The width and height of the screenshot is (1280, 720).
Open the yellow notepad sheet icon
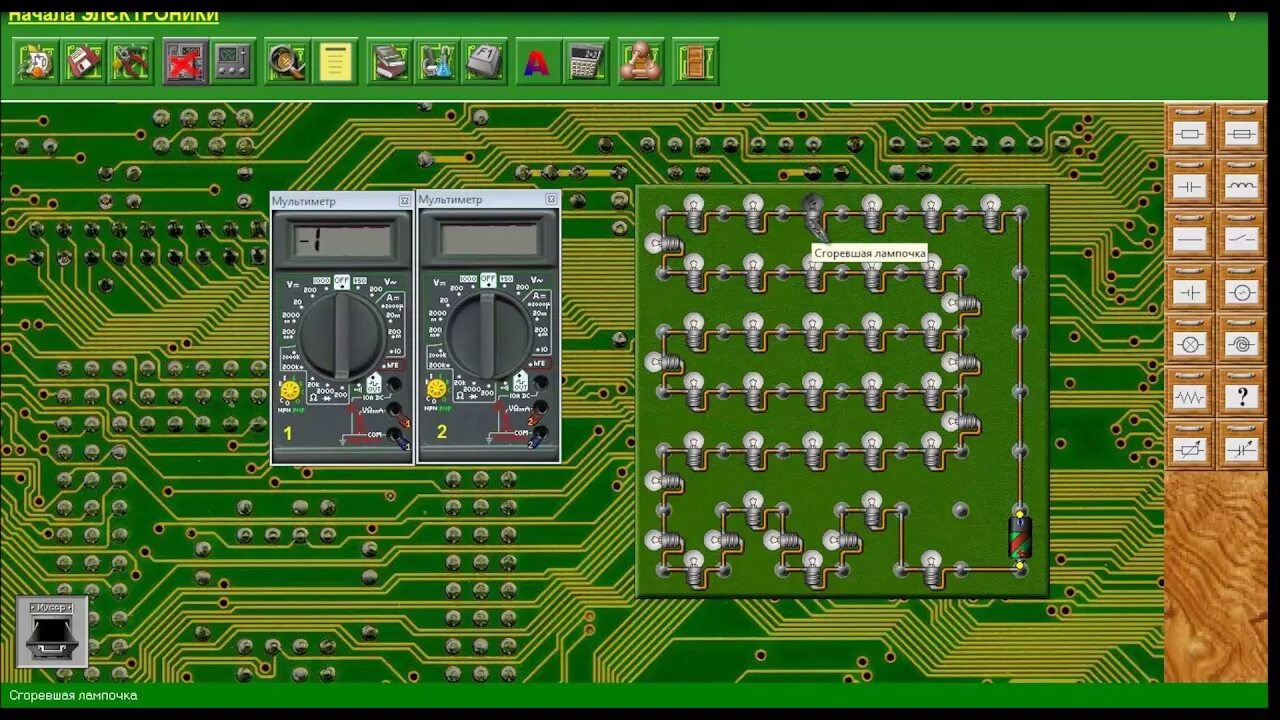336,63
